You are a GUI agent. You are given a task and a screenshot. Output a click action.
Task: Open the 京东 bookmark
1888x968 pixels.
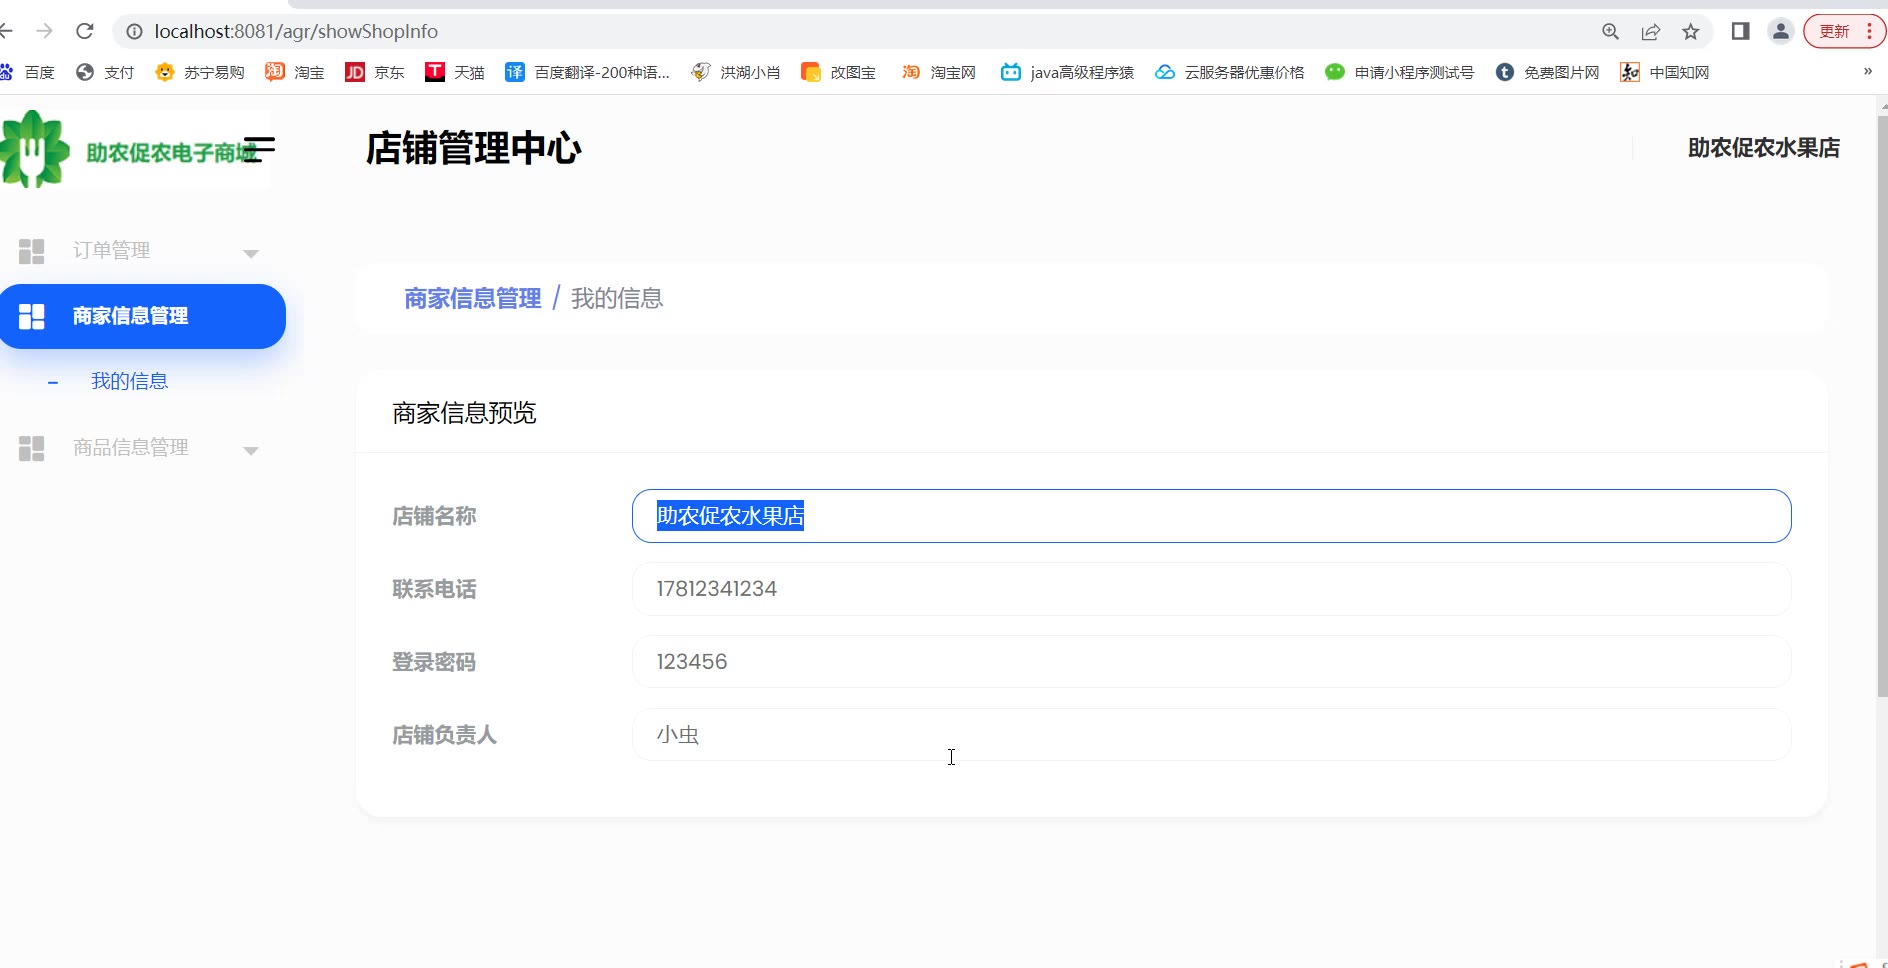pyautogui.click(x=375, y=72)
